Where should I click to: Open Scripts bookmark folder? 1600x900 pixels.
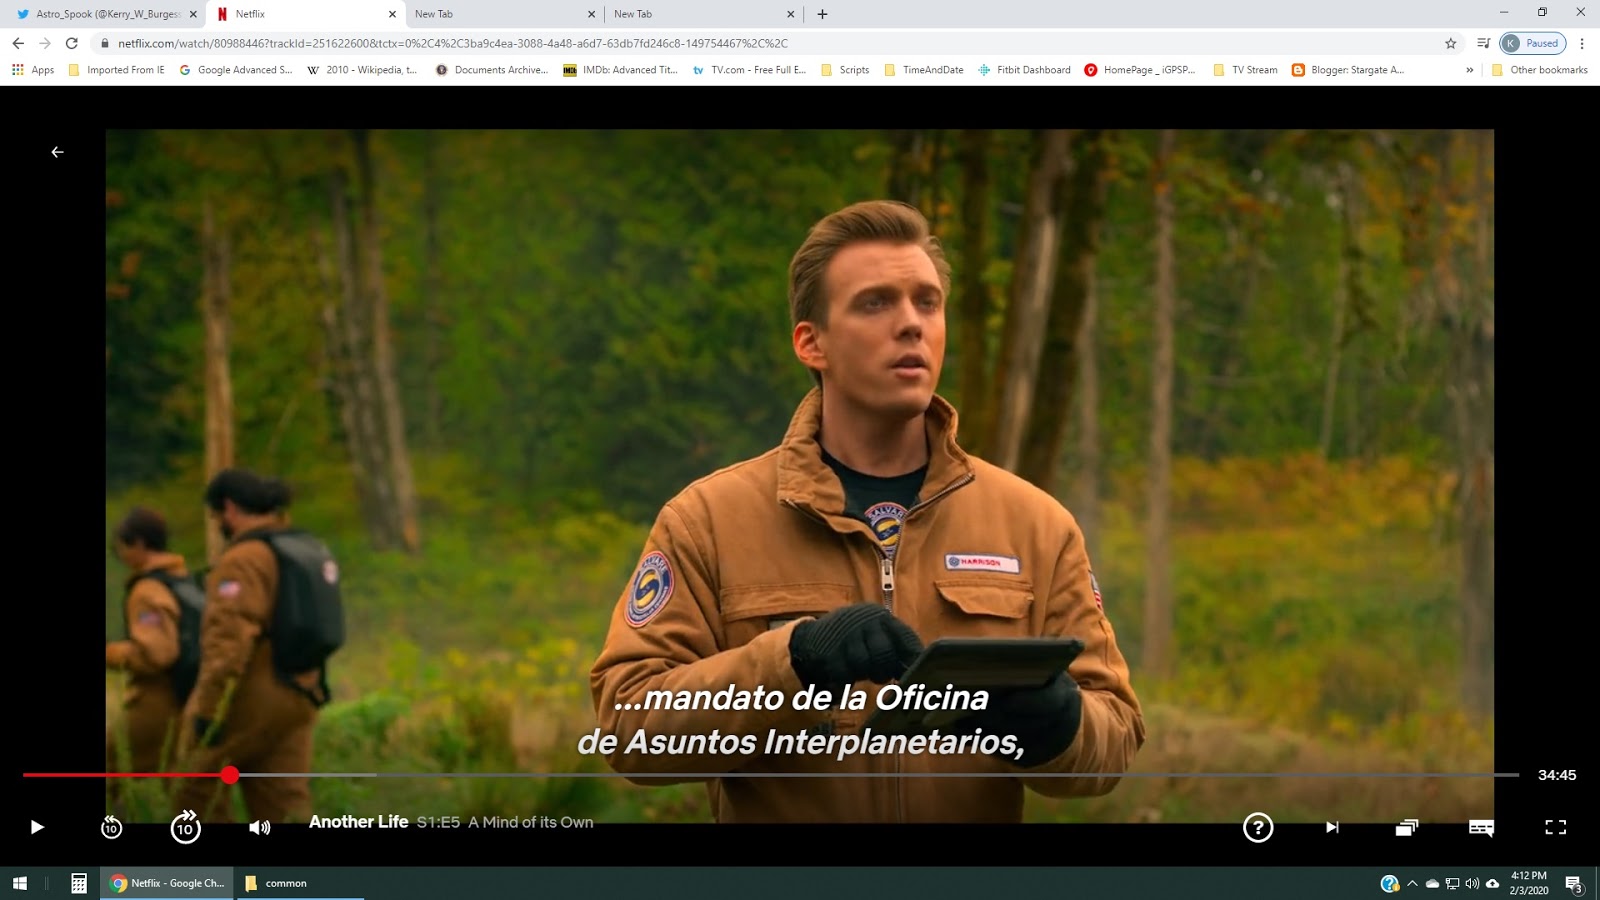[x=845, y=70]
